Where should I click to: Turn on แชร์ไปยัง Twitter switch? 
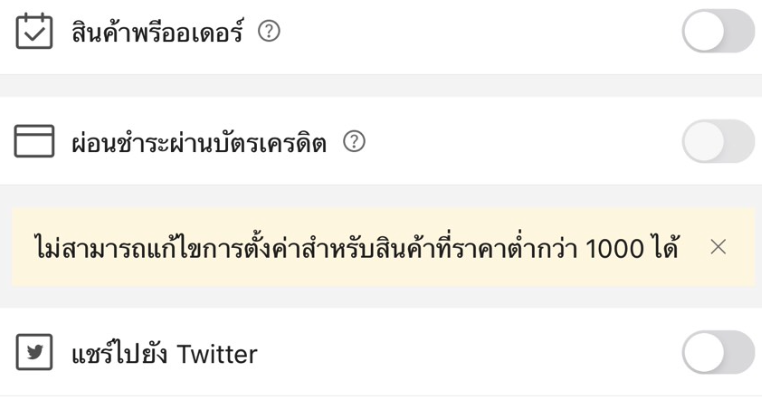point(719,352)
